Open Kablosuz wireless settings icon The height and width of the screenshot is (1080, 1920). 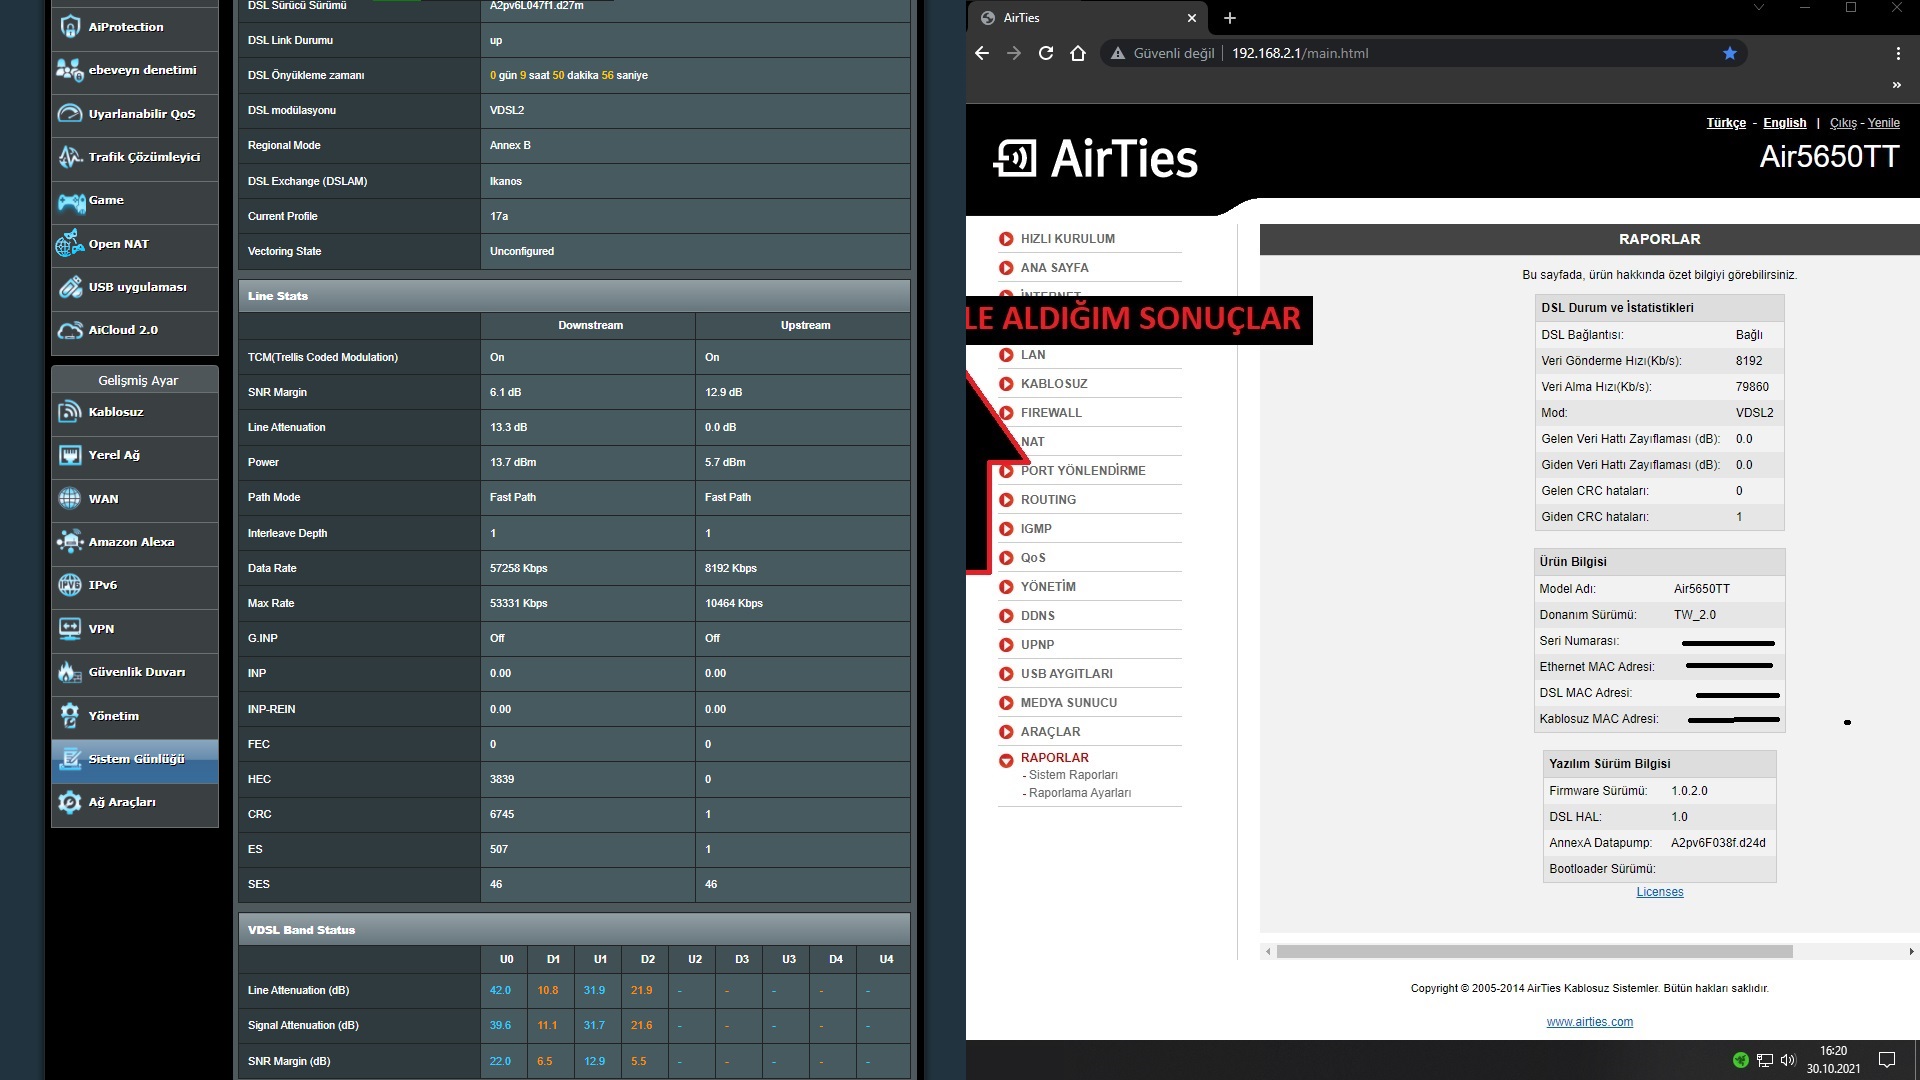coord(70,412)
